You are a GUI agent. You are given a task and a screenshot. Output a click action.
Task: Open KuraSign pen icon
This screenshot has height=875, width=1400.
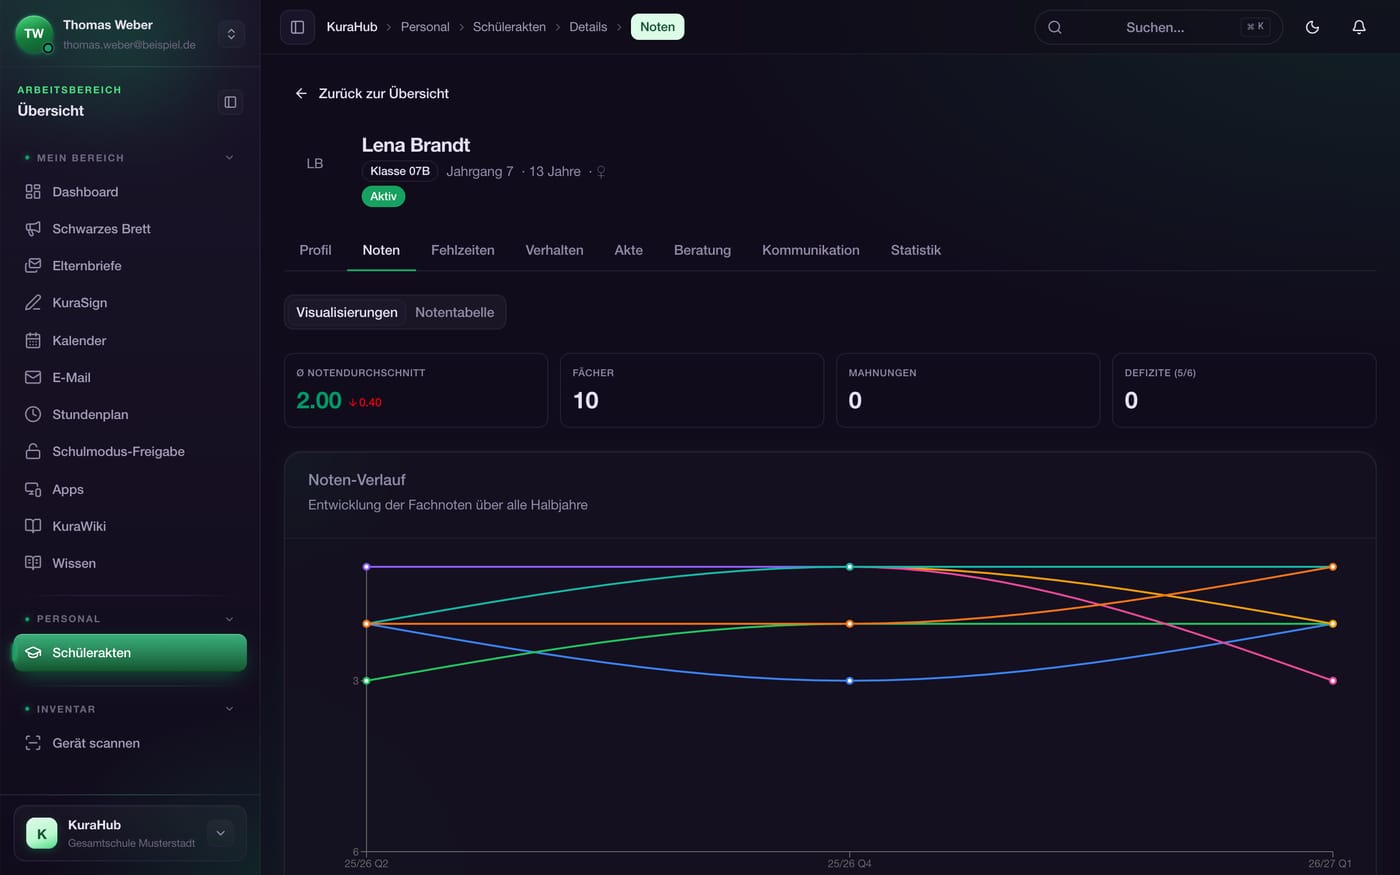(33, 303)
